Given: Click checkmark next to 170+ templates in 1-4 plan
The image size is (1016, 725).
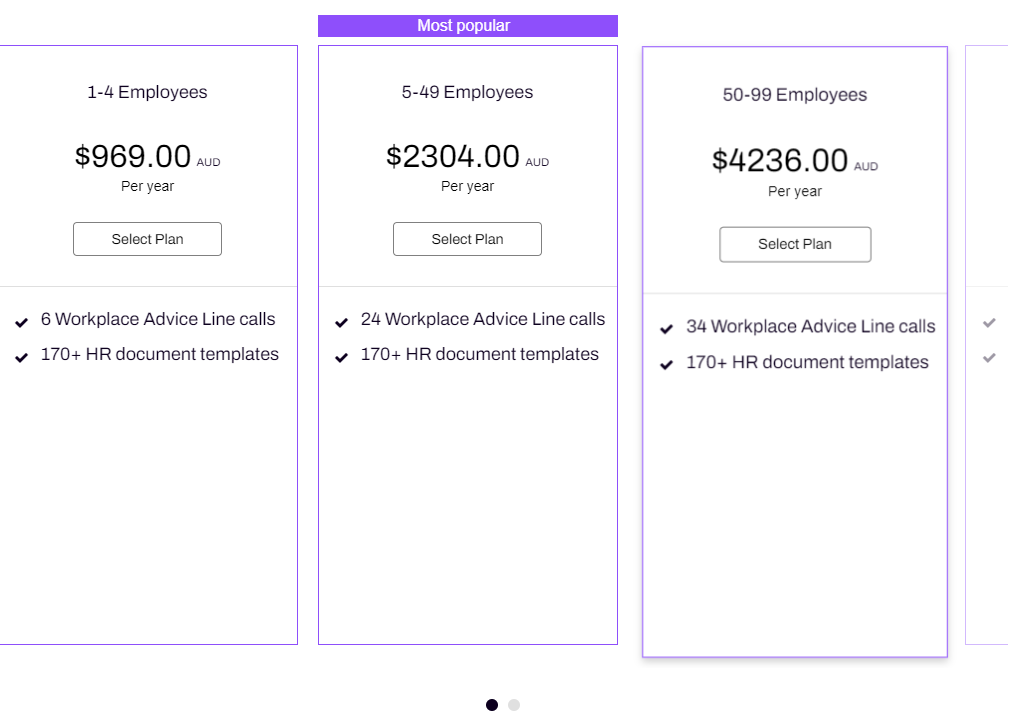Looking at the screenshot, I should pos(21,357).
